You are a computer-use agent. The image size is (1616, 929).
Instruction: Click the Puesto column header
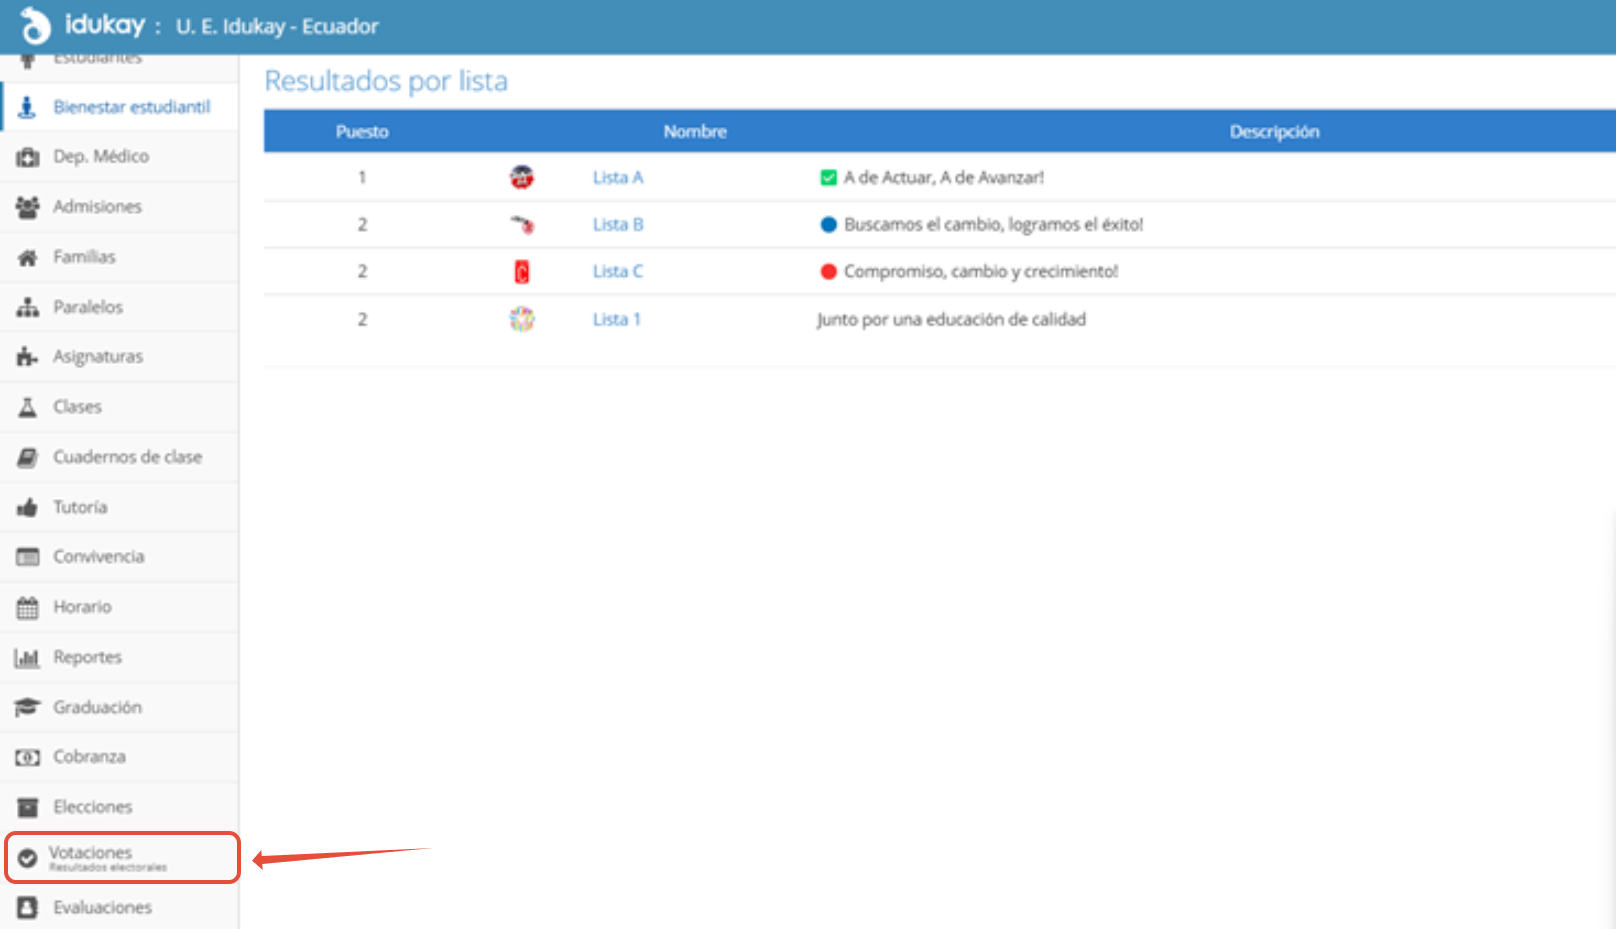pos(362,132)
